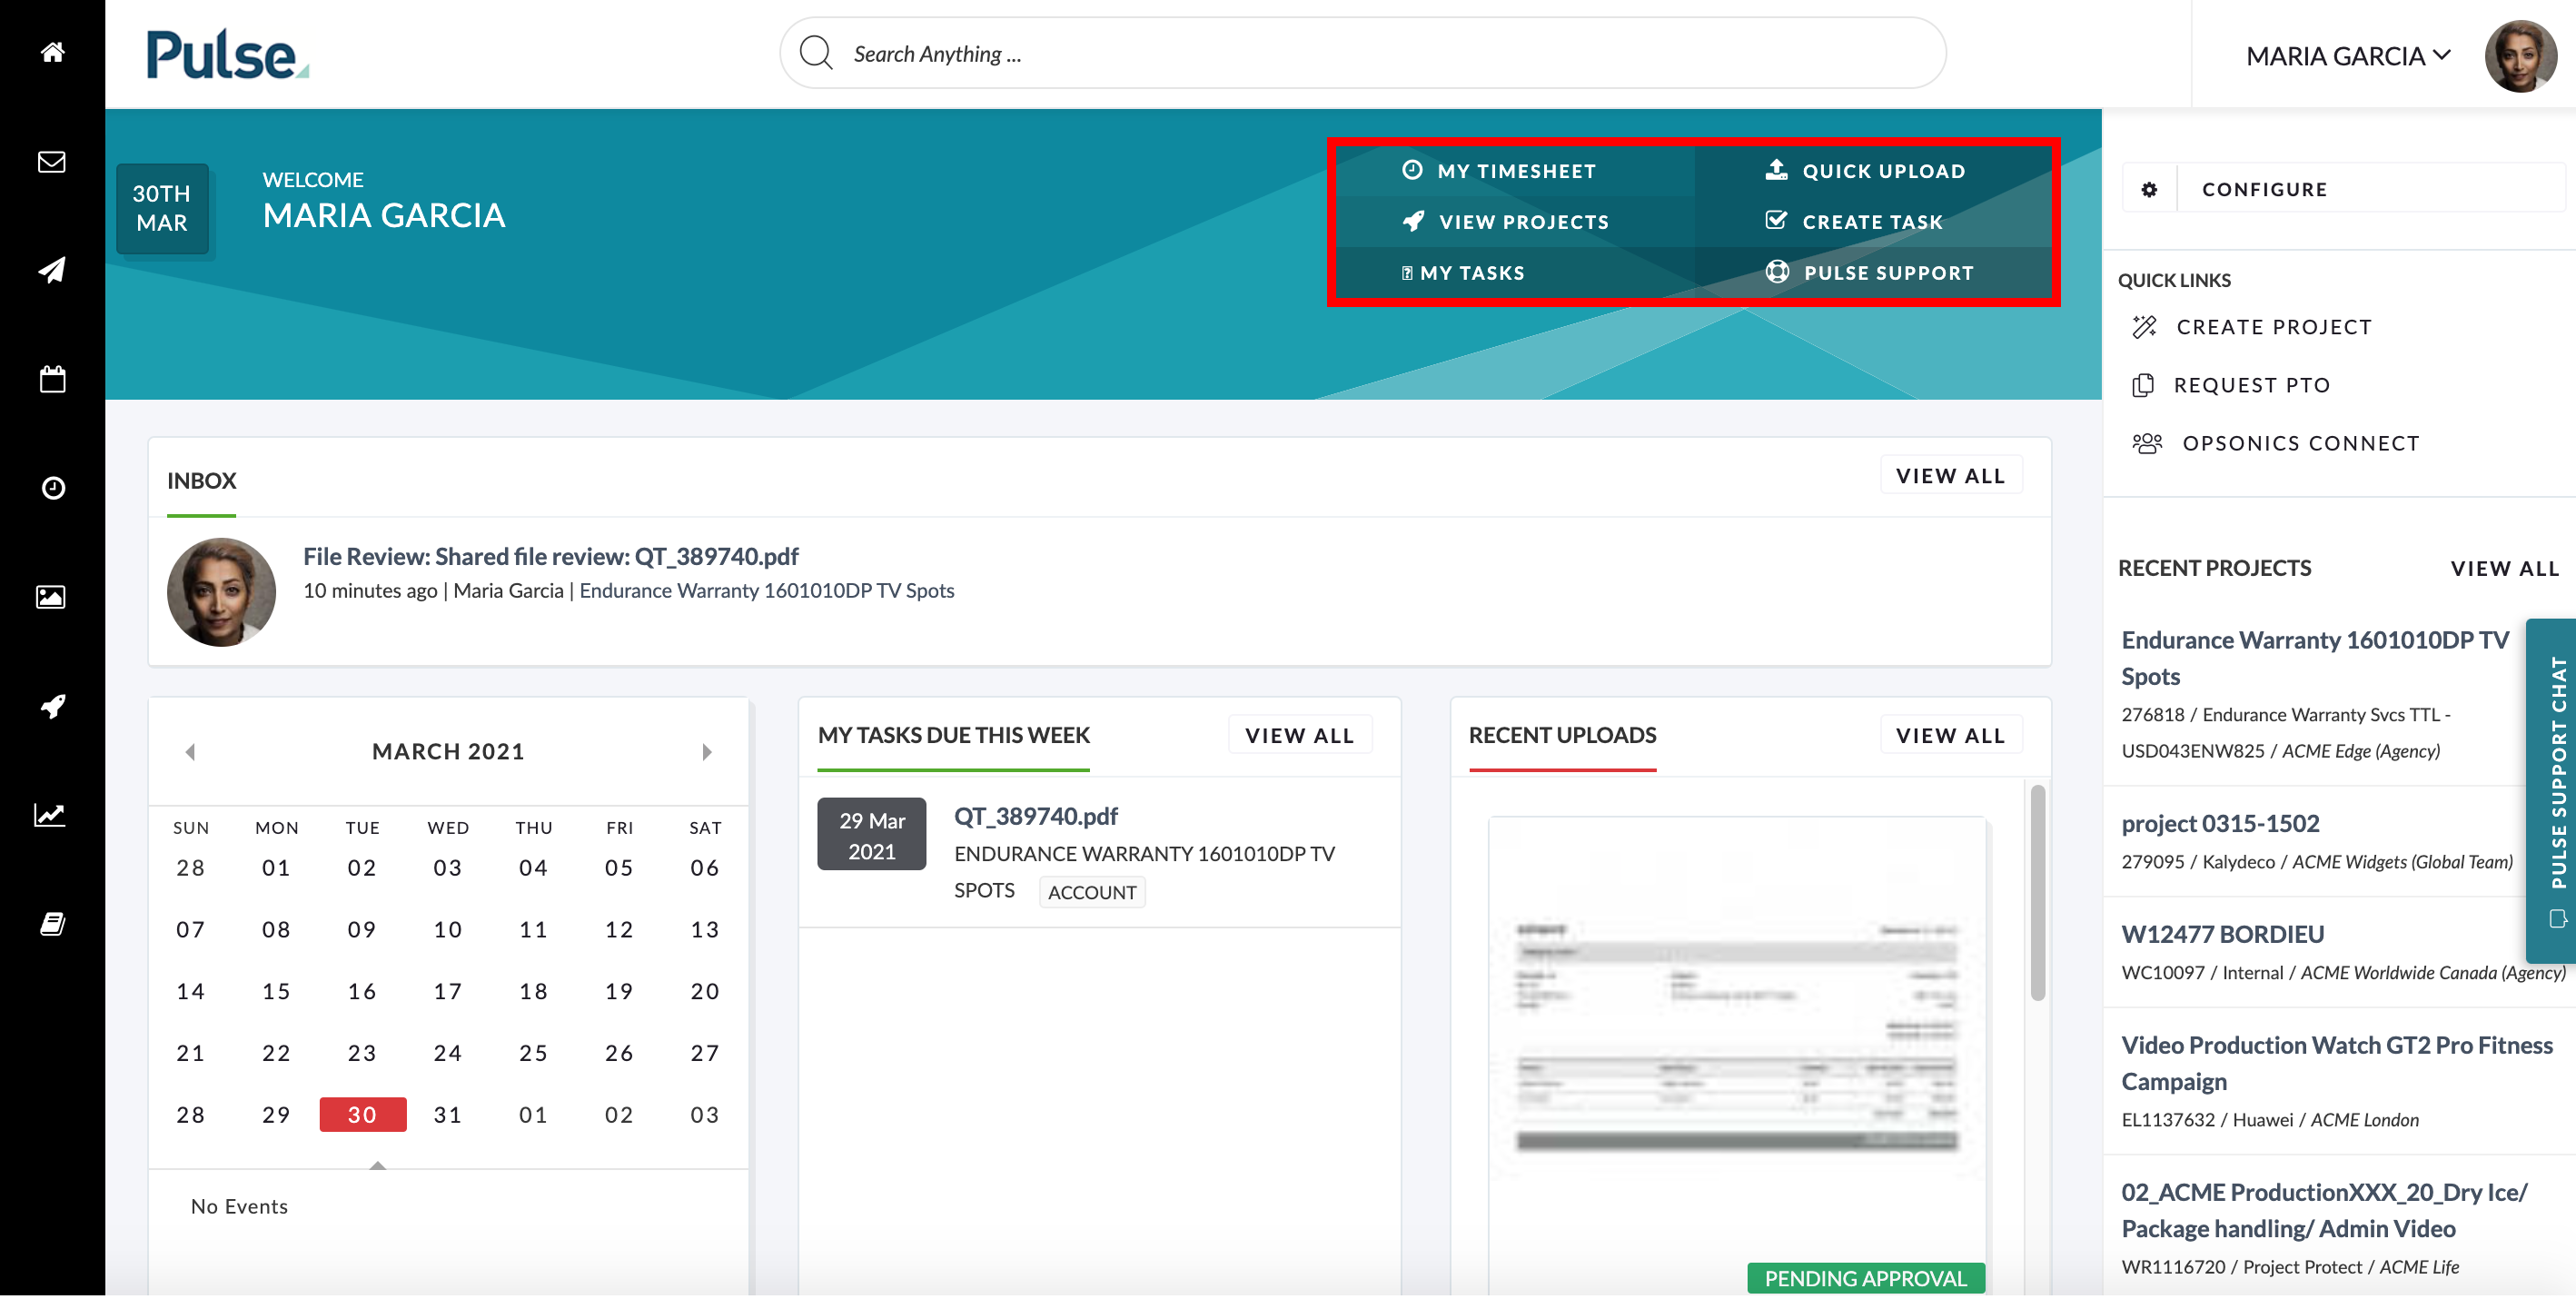
Task: Open the book icon in sidebar
Action: [52, 924]
